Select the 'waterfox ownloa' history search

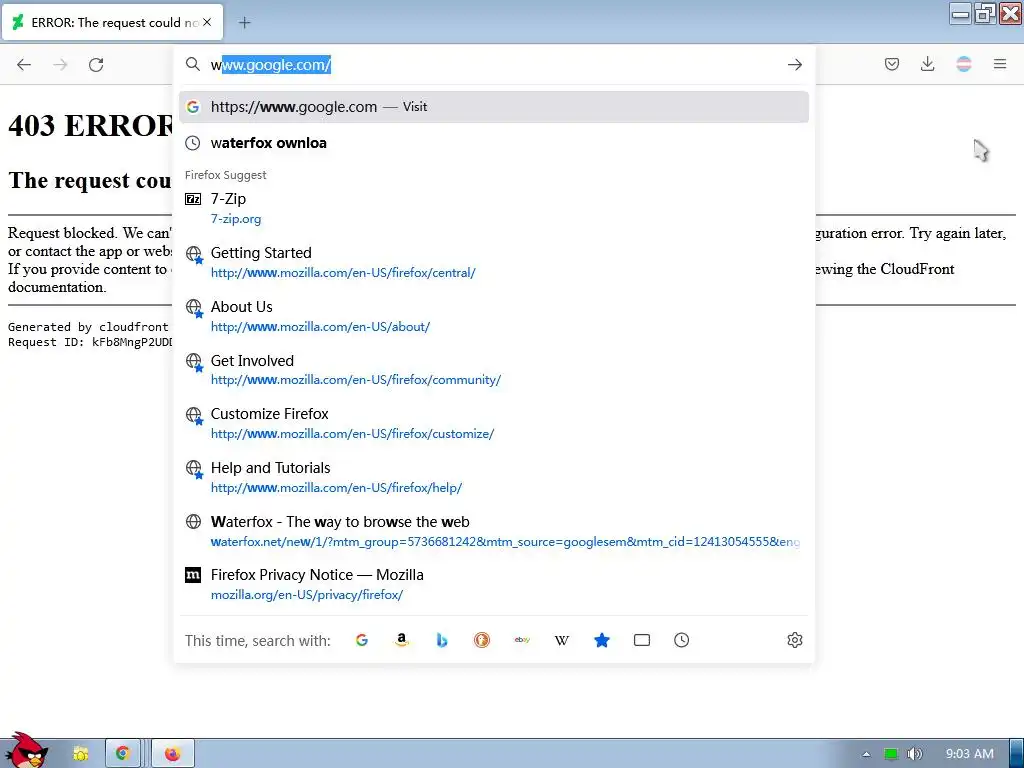pyautogui.click(x=494, y=143)
